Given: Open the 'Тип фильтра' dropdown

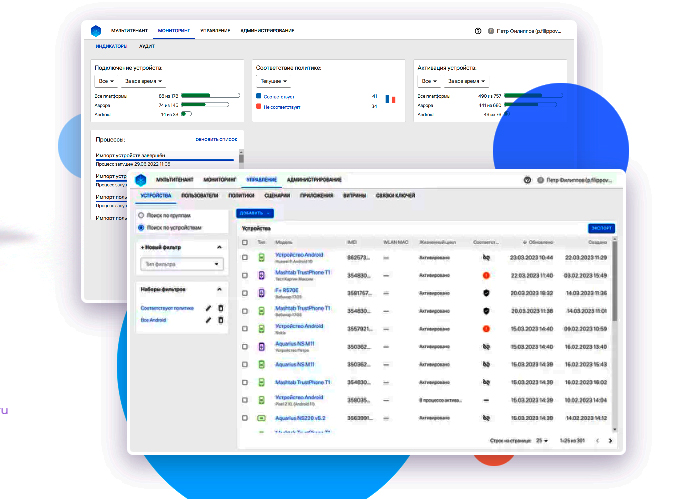Looking at the screenshot, I should click(x=182, y=264).
